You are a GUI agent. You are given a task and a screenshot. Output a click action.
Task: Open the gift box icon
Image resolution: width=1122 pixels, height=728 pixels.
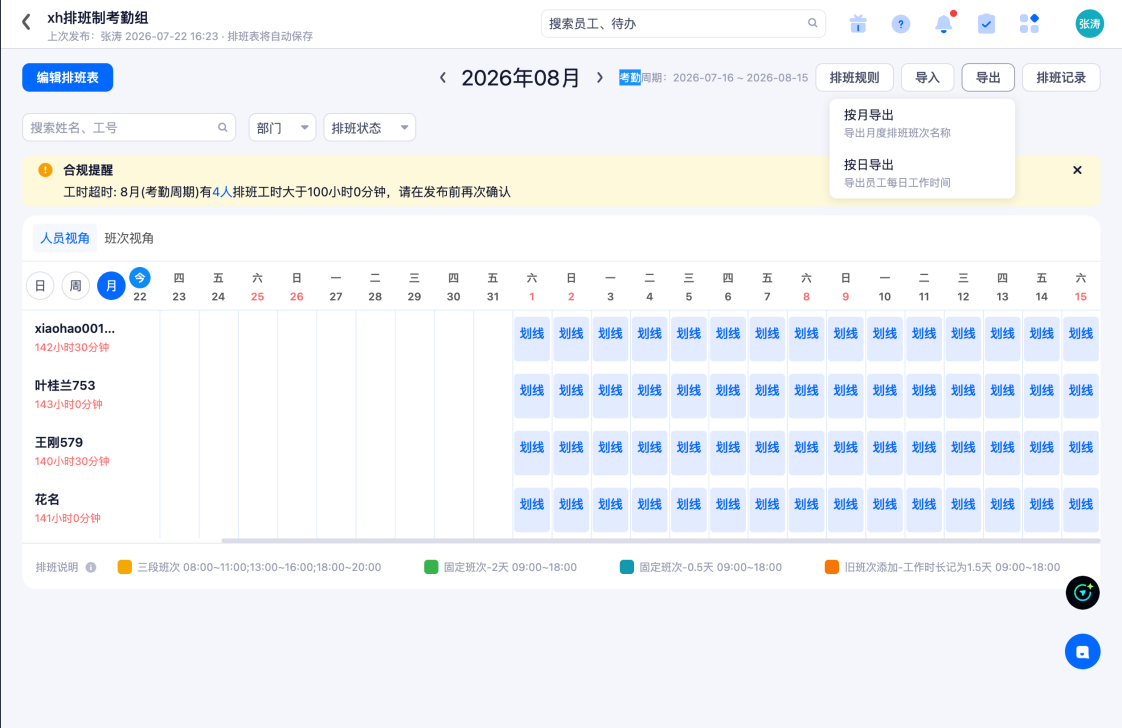click(x=858, y=24)
